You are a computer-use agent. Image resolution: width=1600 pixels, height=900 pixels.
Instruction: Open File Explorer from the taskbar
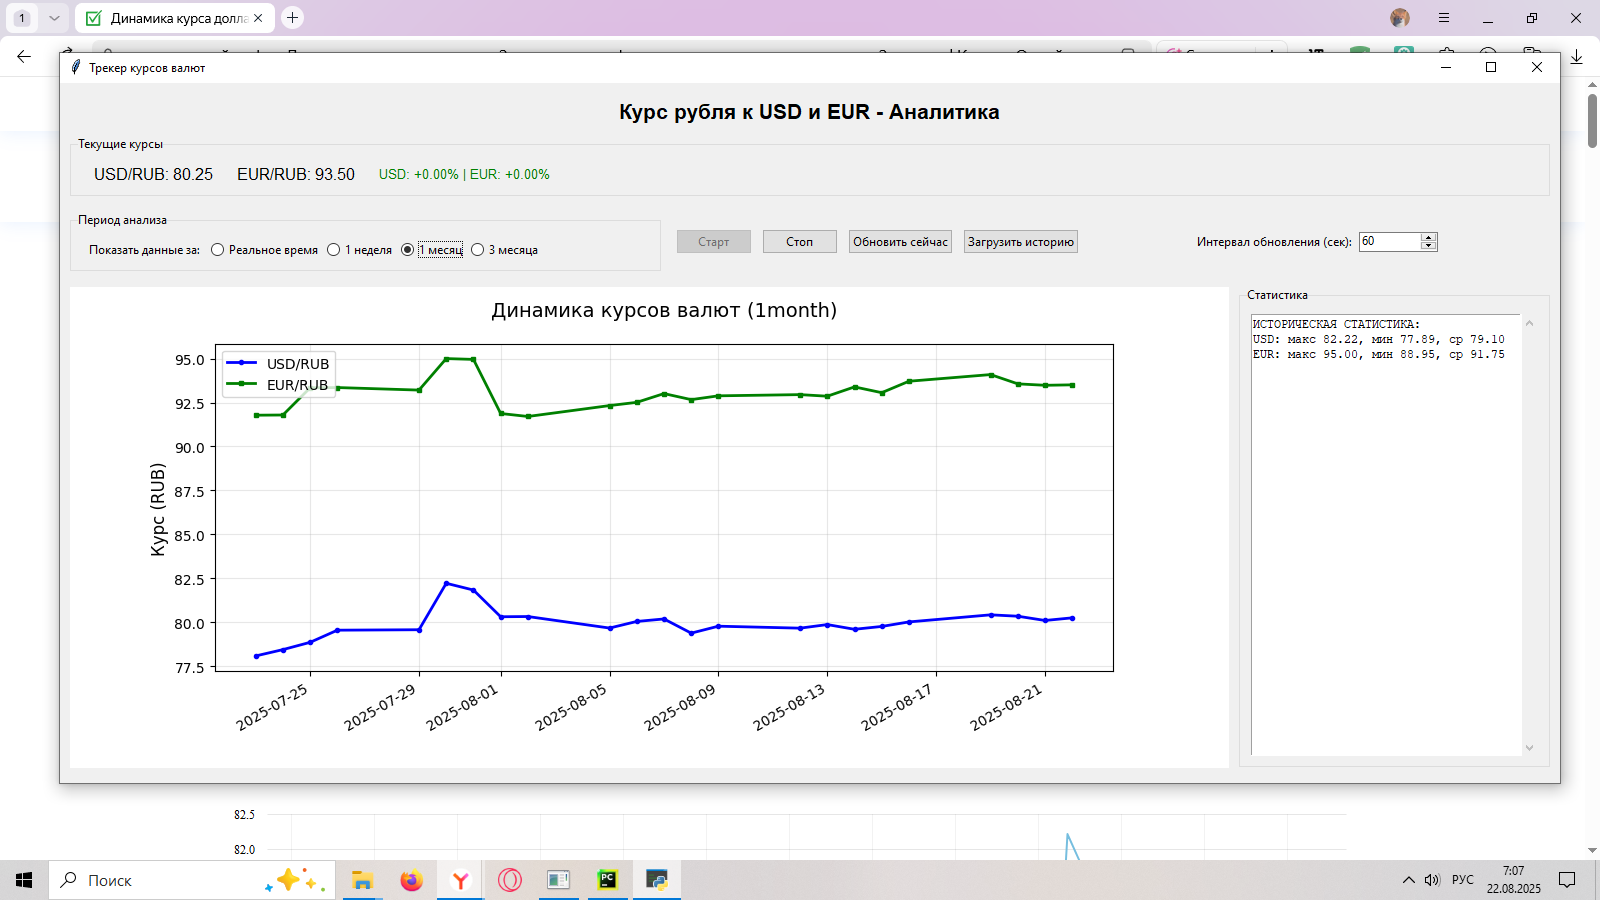pos(362,880)
